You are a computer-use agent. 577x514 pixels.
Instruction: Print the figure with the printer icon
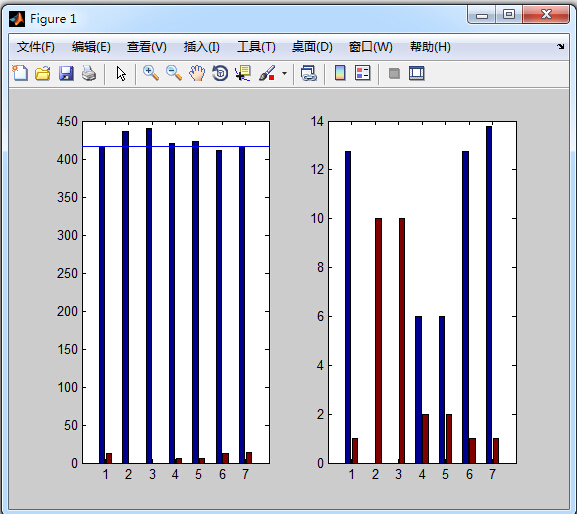pos(89,73)
